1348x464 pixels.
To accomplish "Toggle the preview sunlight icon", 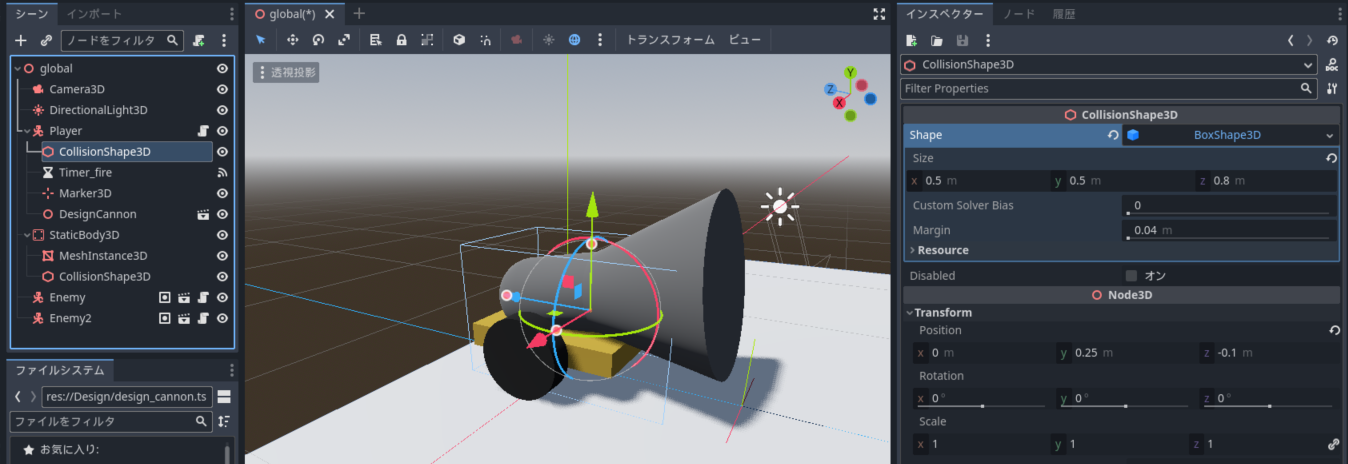I will pyautogui.click(x=548, y=40).
